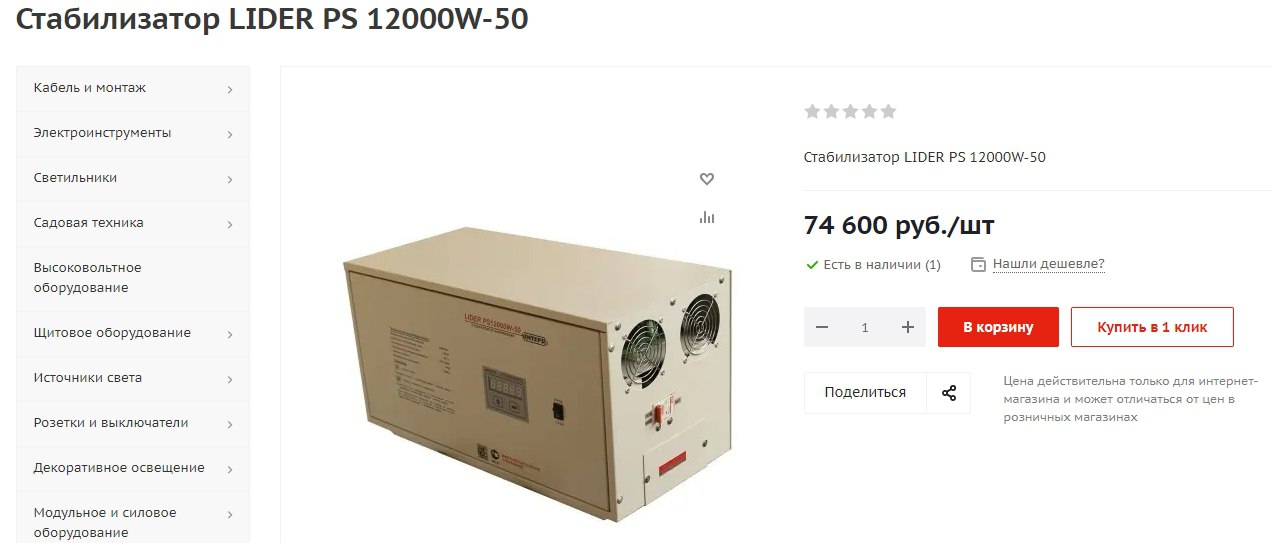1272x543 pixels.
Task: Click the share network icon
Action: (x=949, y=392)
